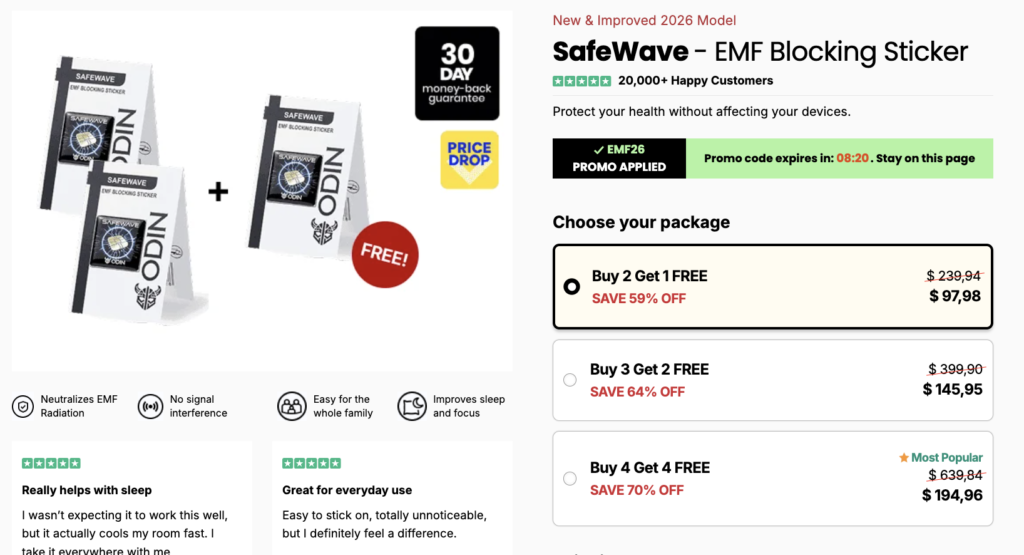Click the family icon for whole family
1024x555 pixels.
292,406
